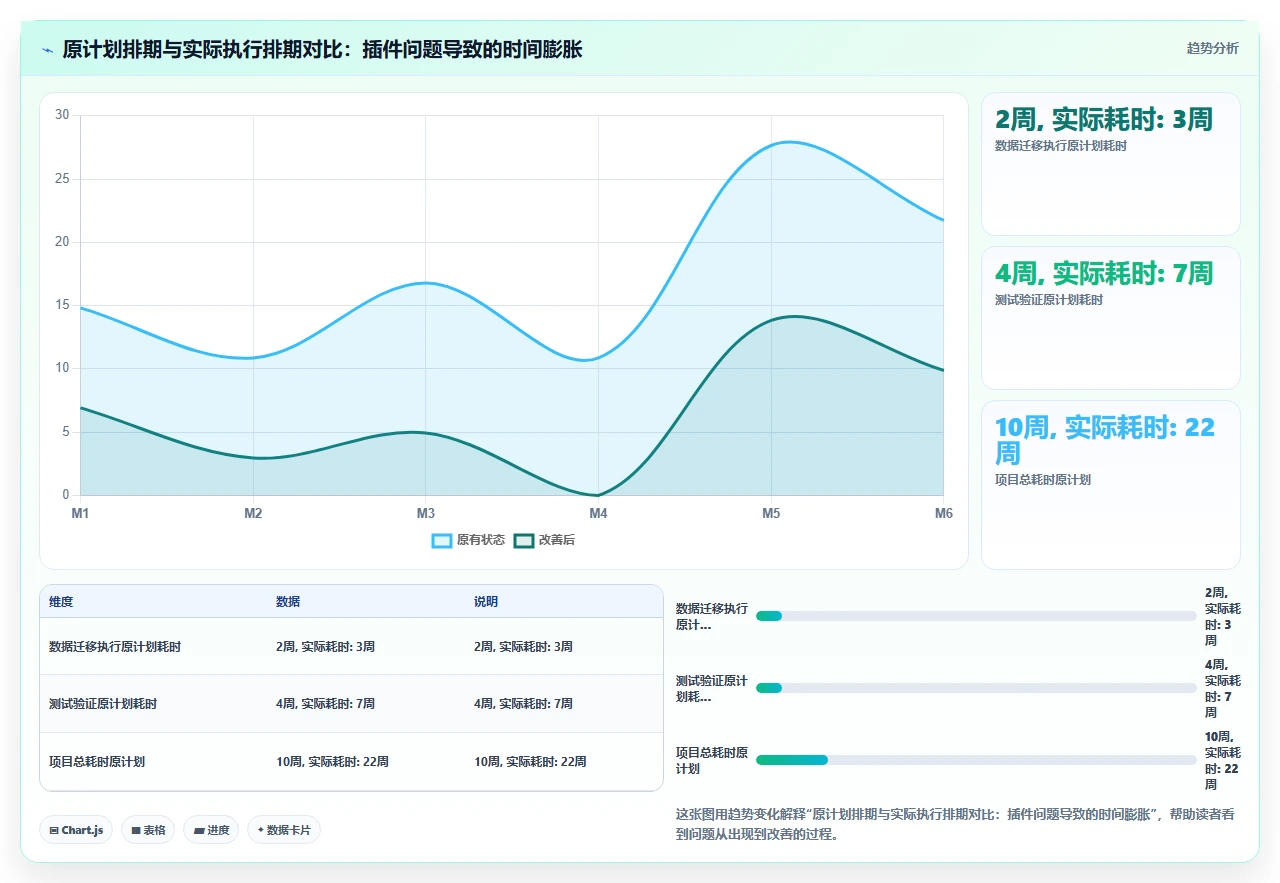Click 4周, 实际耗时: 7周 in 数据 column
The height and width of the screenshot is (883, 1280).
point(325,704)
